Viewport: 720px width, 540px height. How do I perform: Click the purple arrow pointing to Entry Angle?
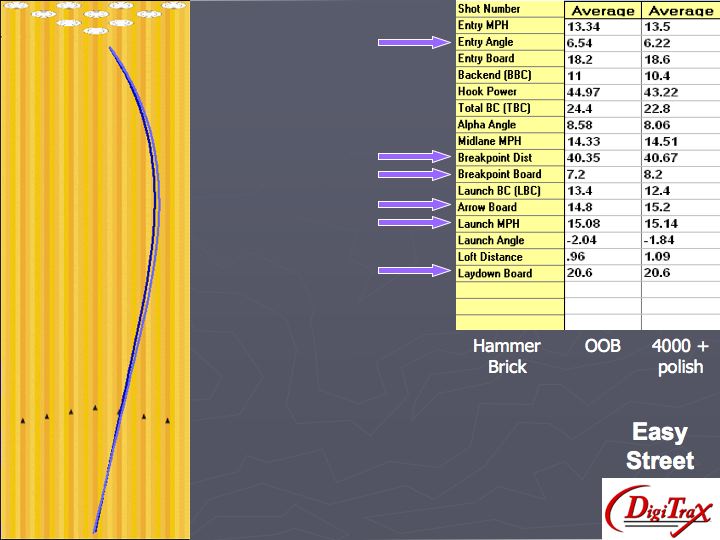(413, 42)
